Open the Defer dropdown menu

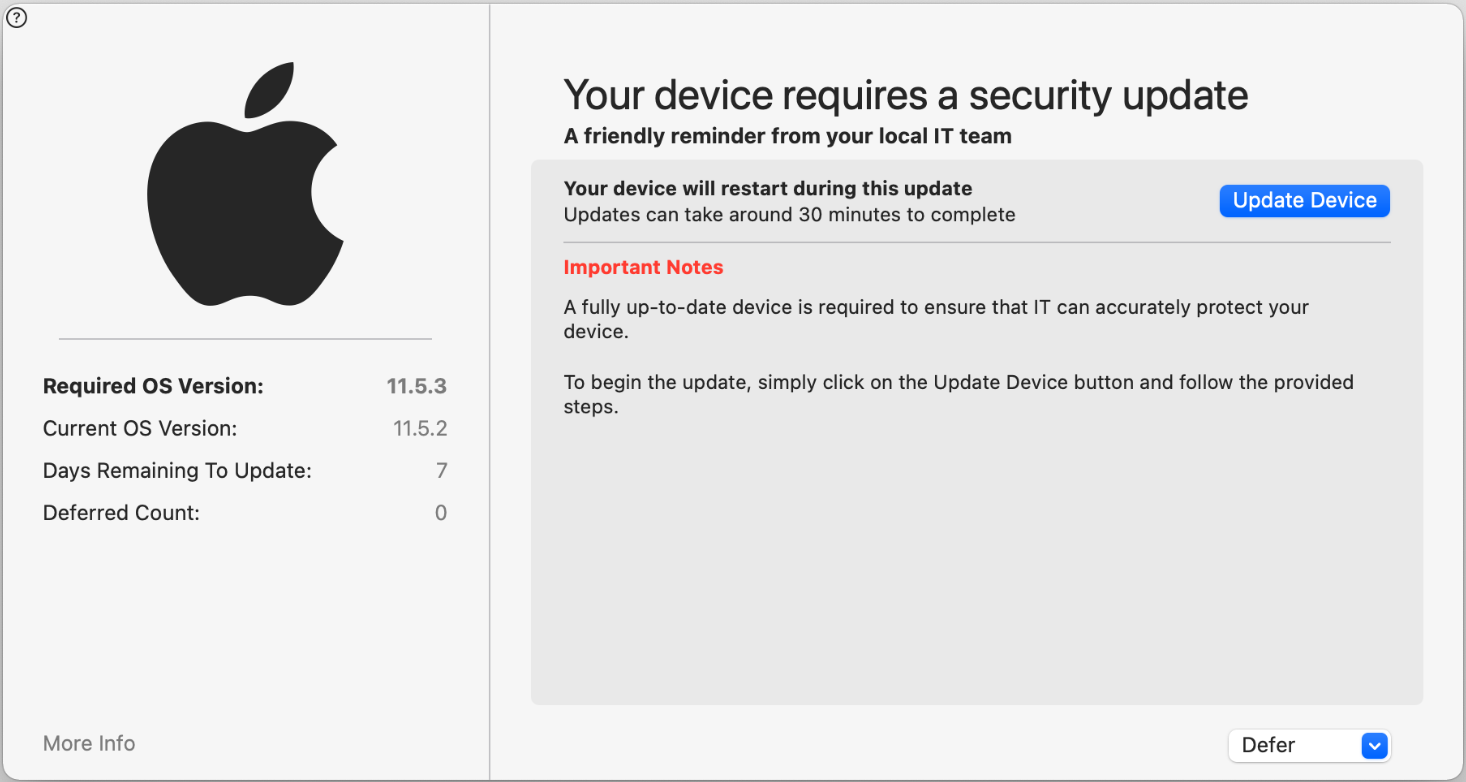coord(1309,745)
